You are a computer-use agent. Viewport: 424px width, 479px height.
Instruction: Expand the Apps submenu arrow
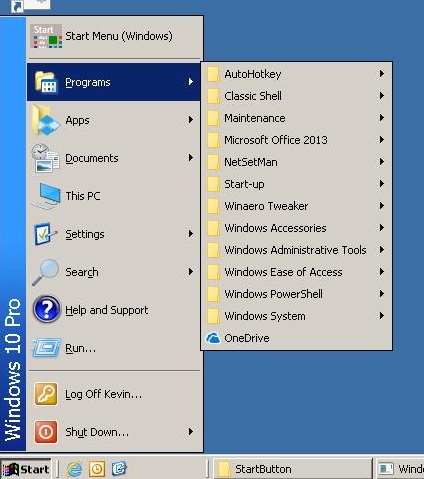coord(190,119)
